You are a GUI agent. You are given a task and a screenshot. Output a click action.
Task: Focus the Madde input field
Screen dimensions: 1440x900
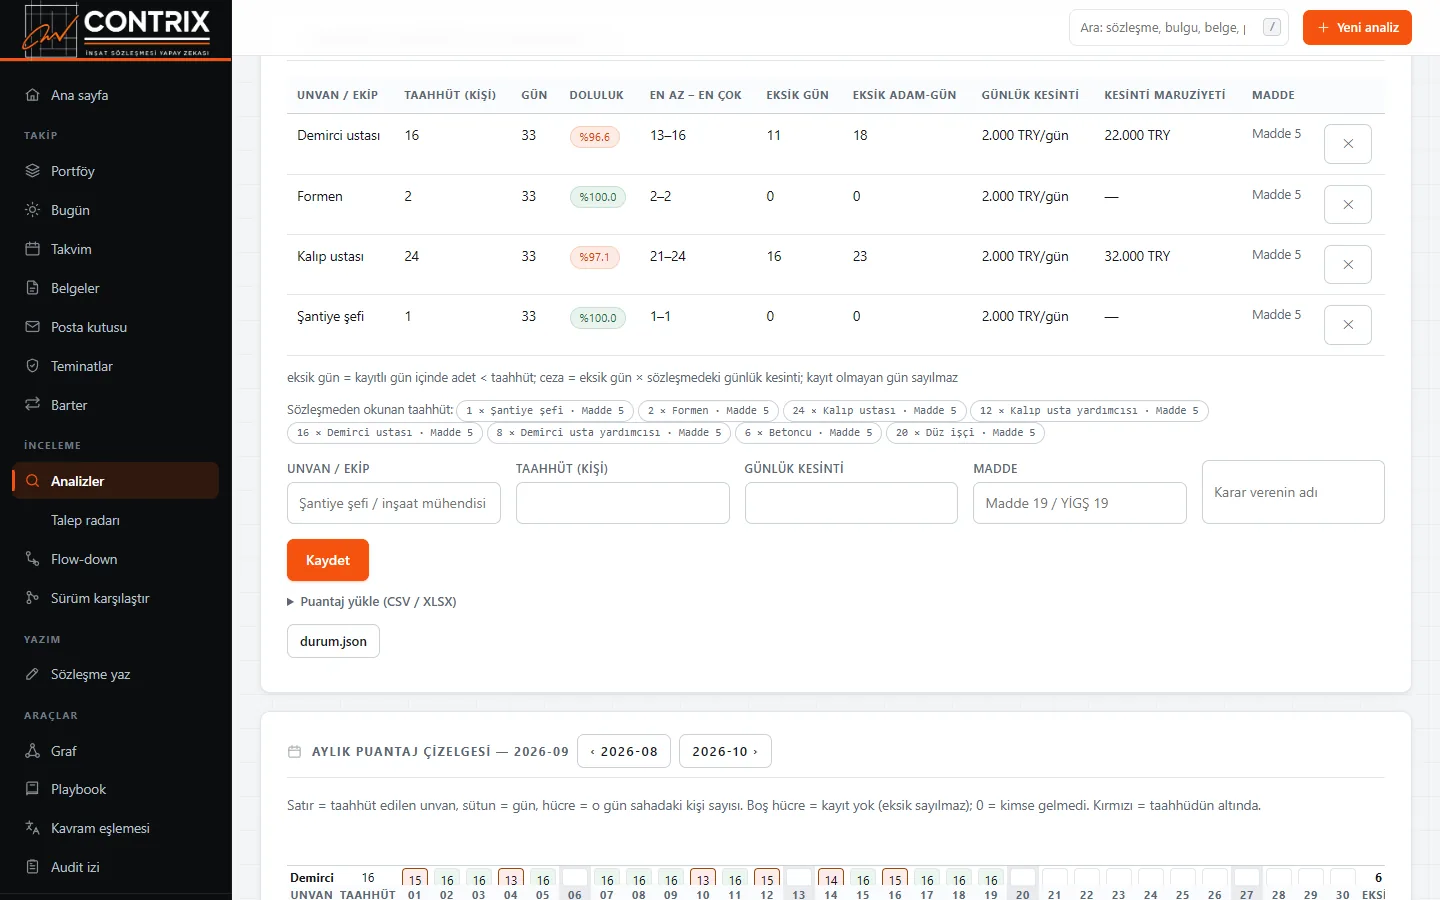click(1080, 503)
